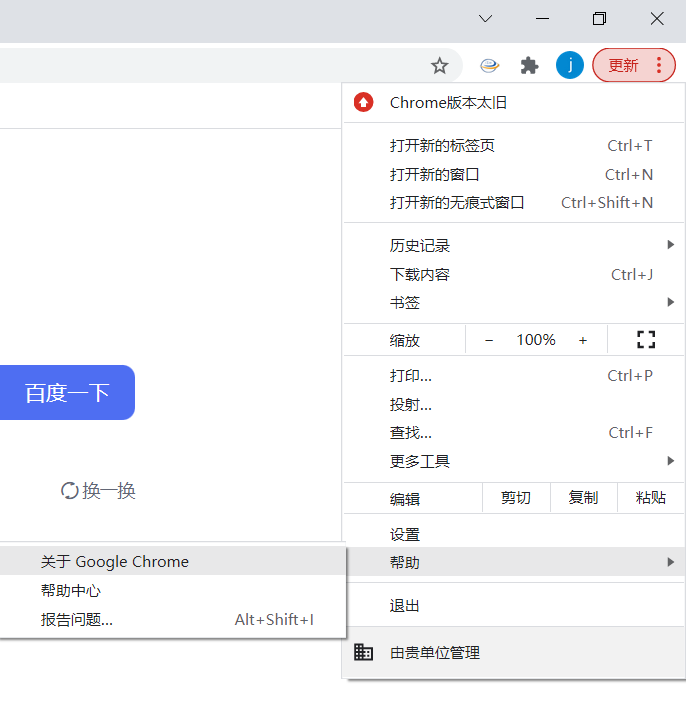Click the red Chrome update arrow icon

tap(363, 102)
